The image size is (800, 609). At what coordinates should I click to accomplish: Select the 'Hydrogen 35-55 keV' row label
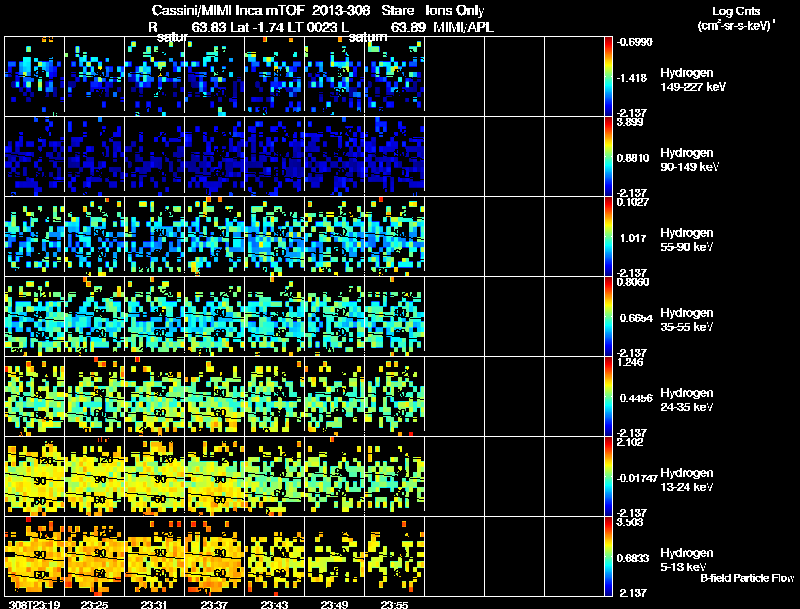[687, 320]
